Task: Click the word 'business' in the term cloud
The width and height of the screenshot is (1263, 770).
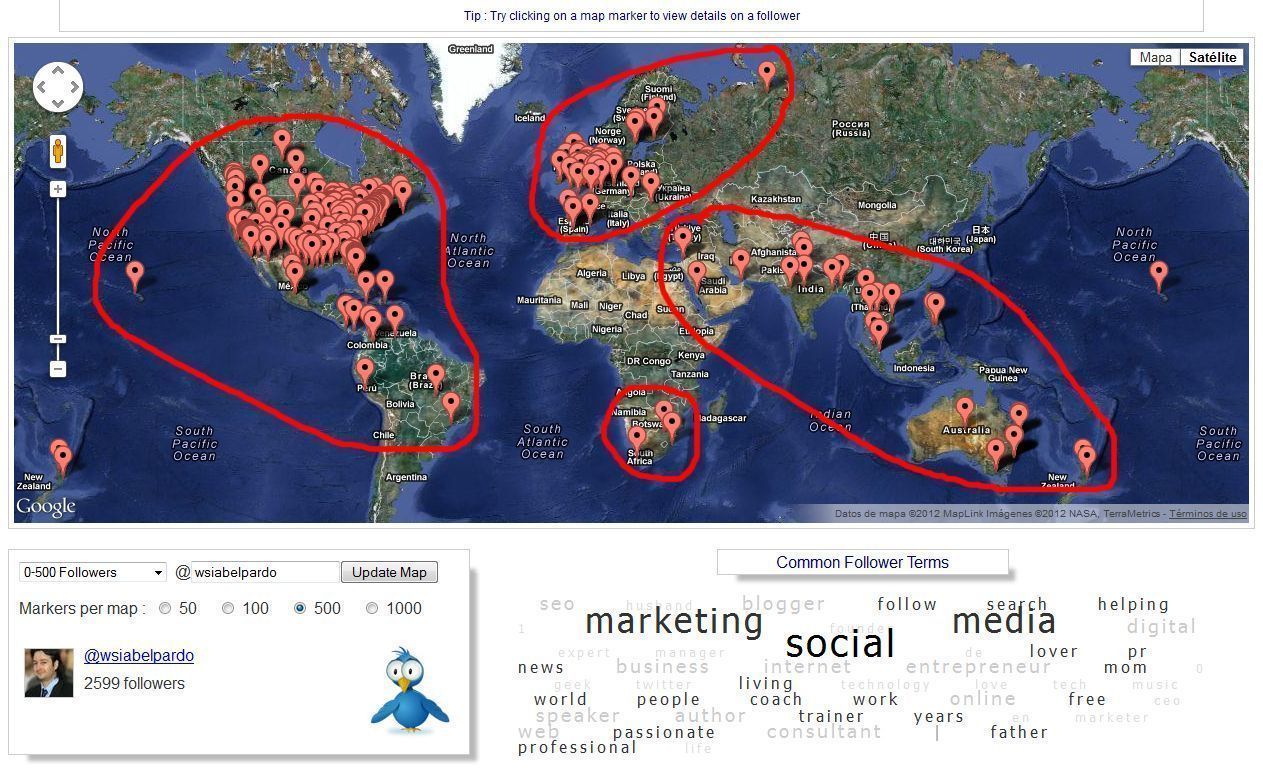Action: click(x=663, y=667)
